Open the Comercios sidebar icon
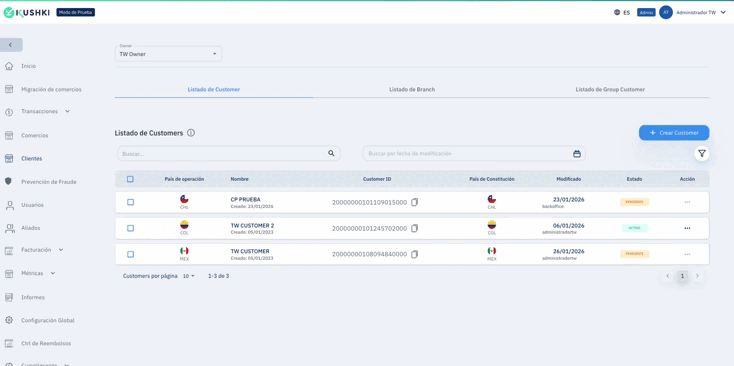Image resolution: width=734 pixels, height=366 pixels. (8, 135)
